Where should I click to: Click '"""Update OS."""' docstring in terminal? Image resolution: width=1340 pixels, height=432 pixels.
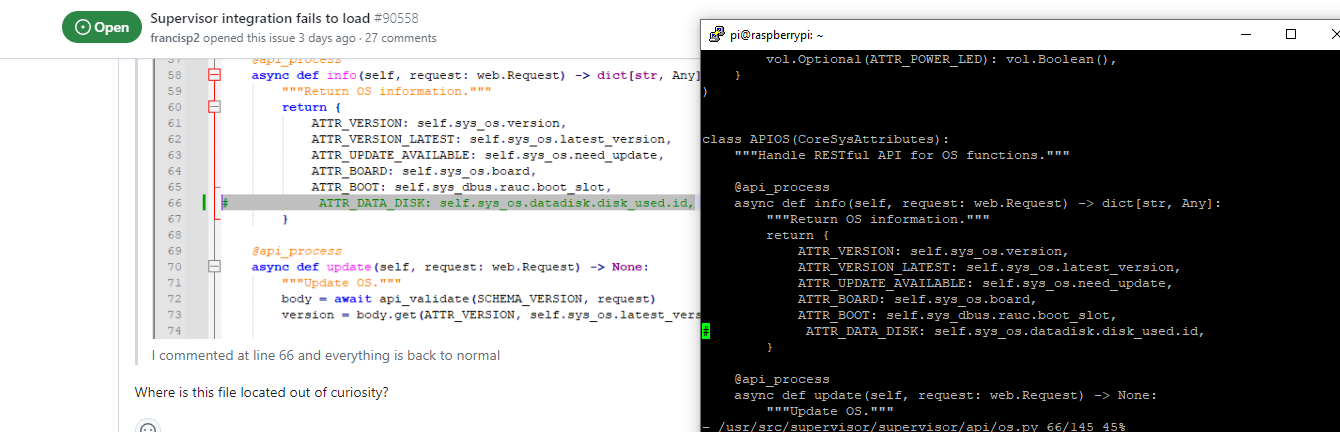[x=829, y=411]
